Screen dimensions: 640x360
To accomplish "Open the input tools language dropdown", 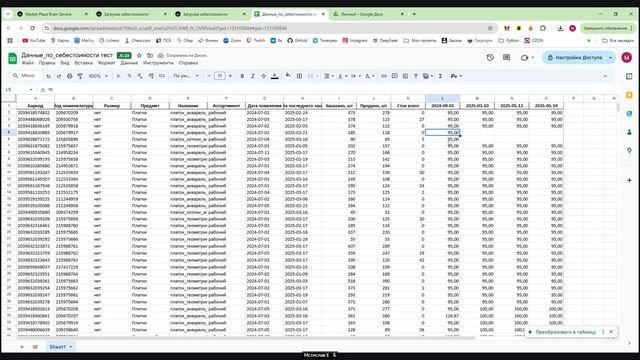I will pyautogui.click(x=456, y=76).
